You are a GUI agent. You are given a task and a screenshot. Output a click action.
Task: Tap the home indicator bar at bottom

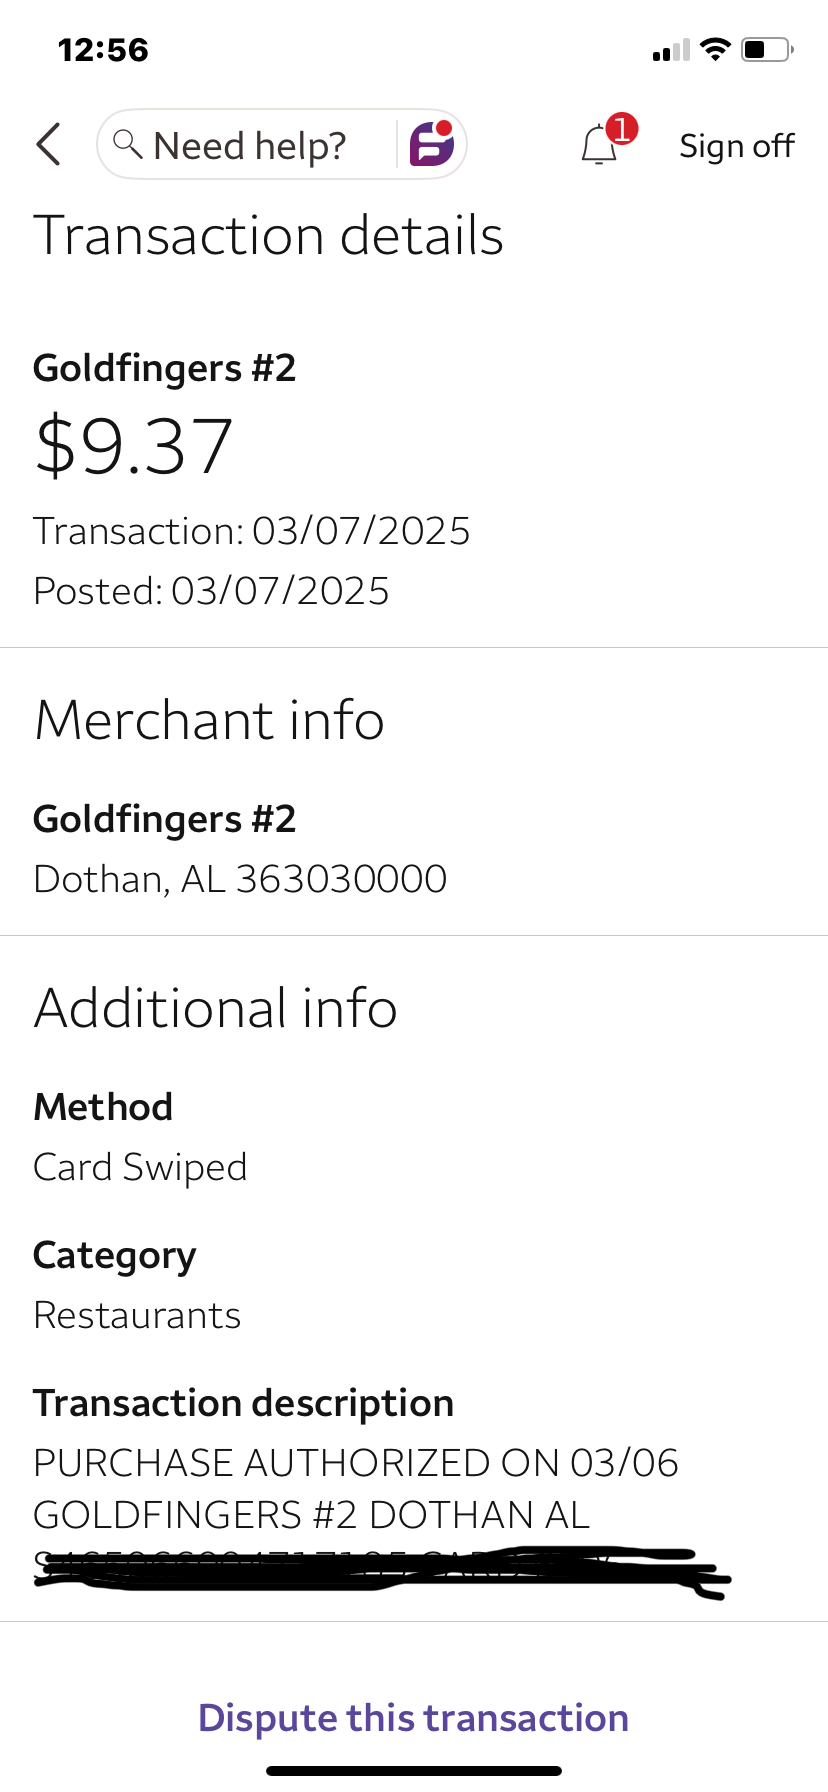413,1771
